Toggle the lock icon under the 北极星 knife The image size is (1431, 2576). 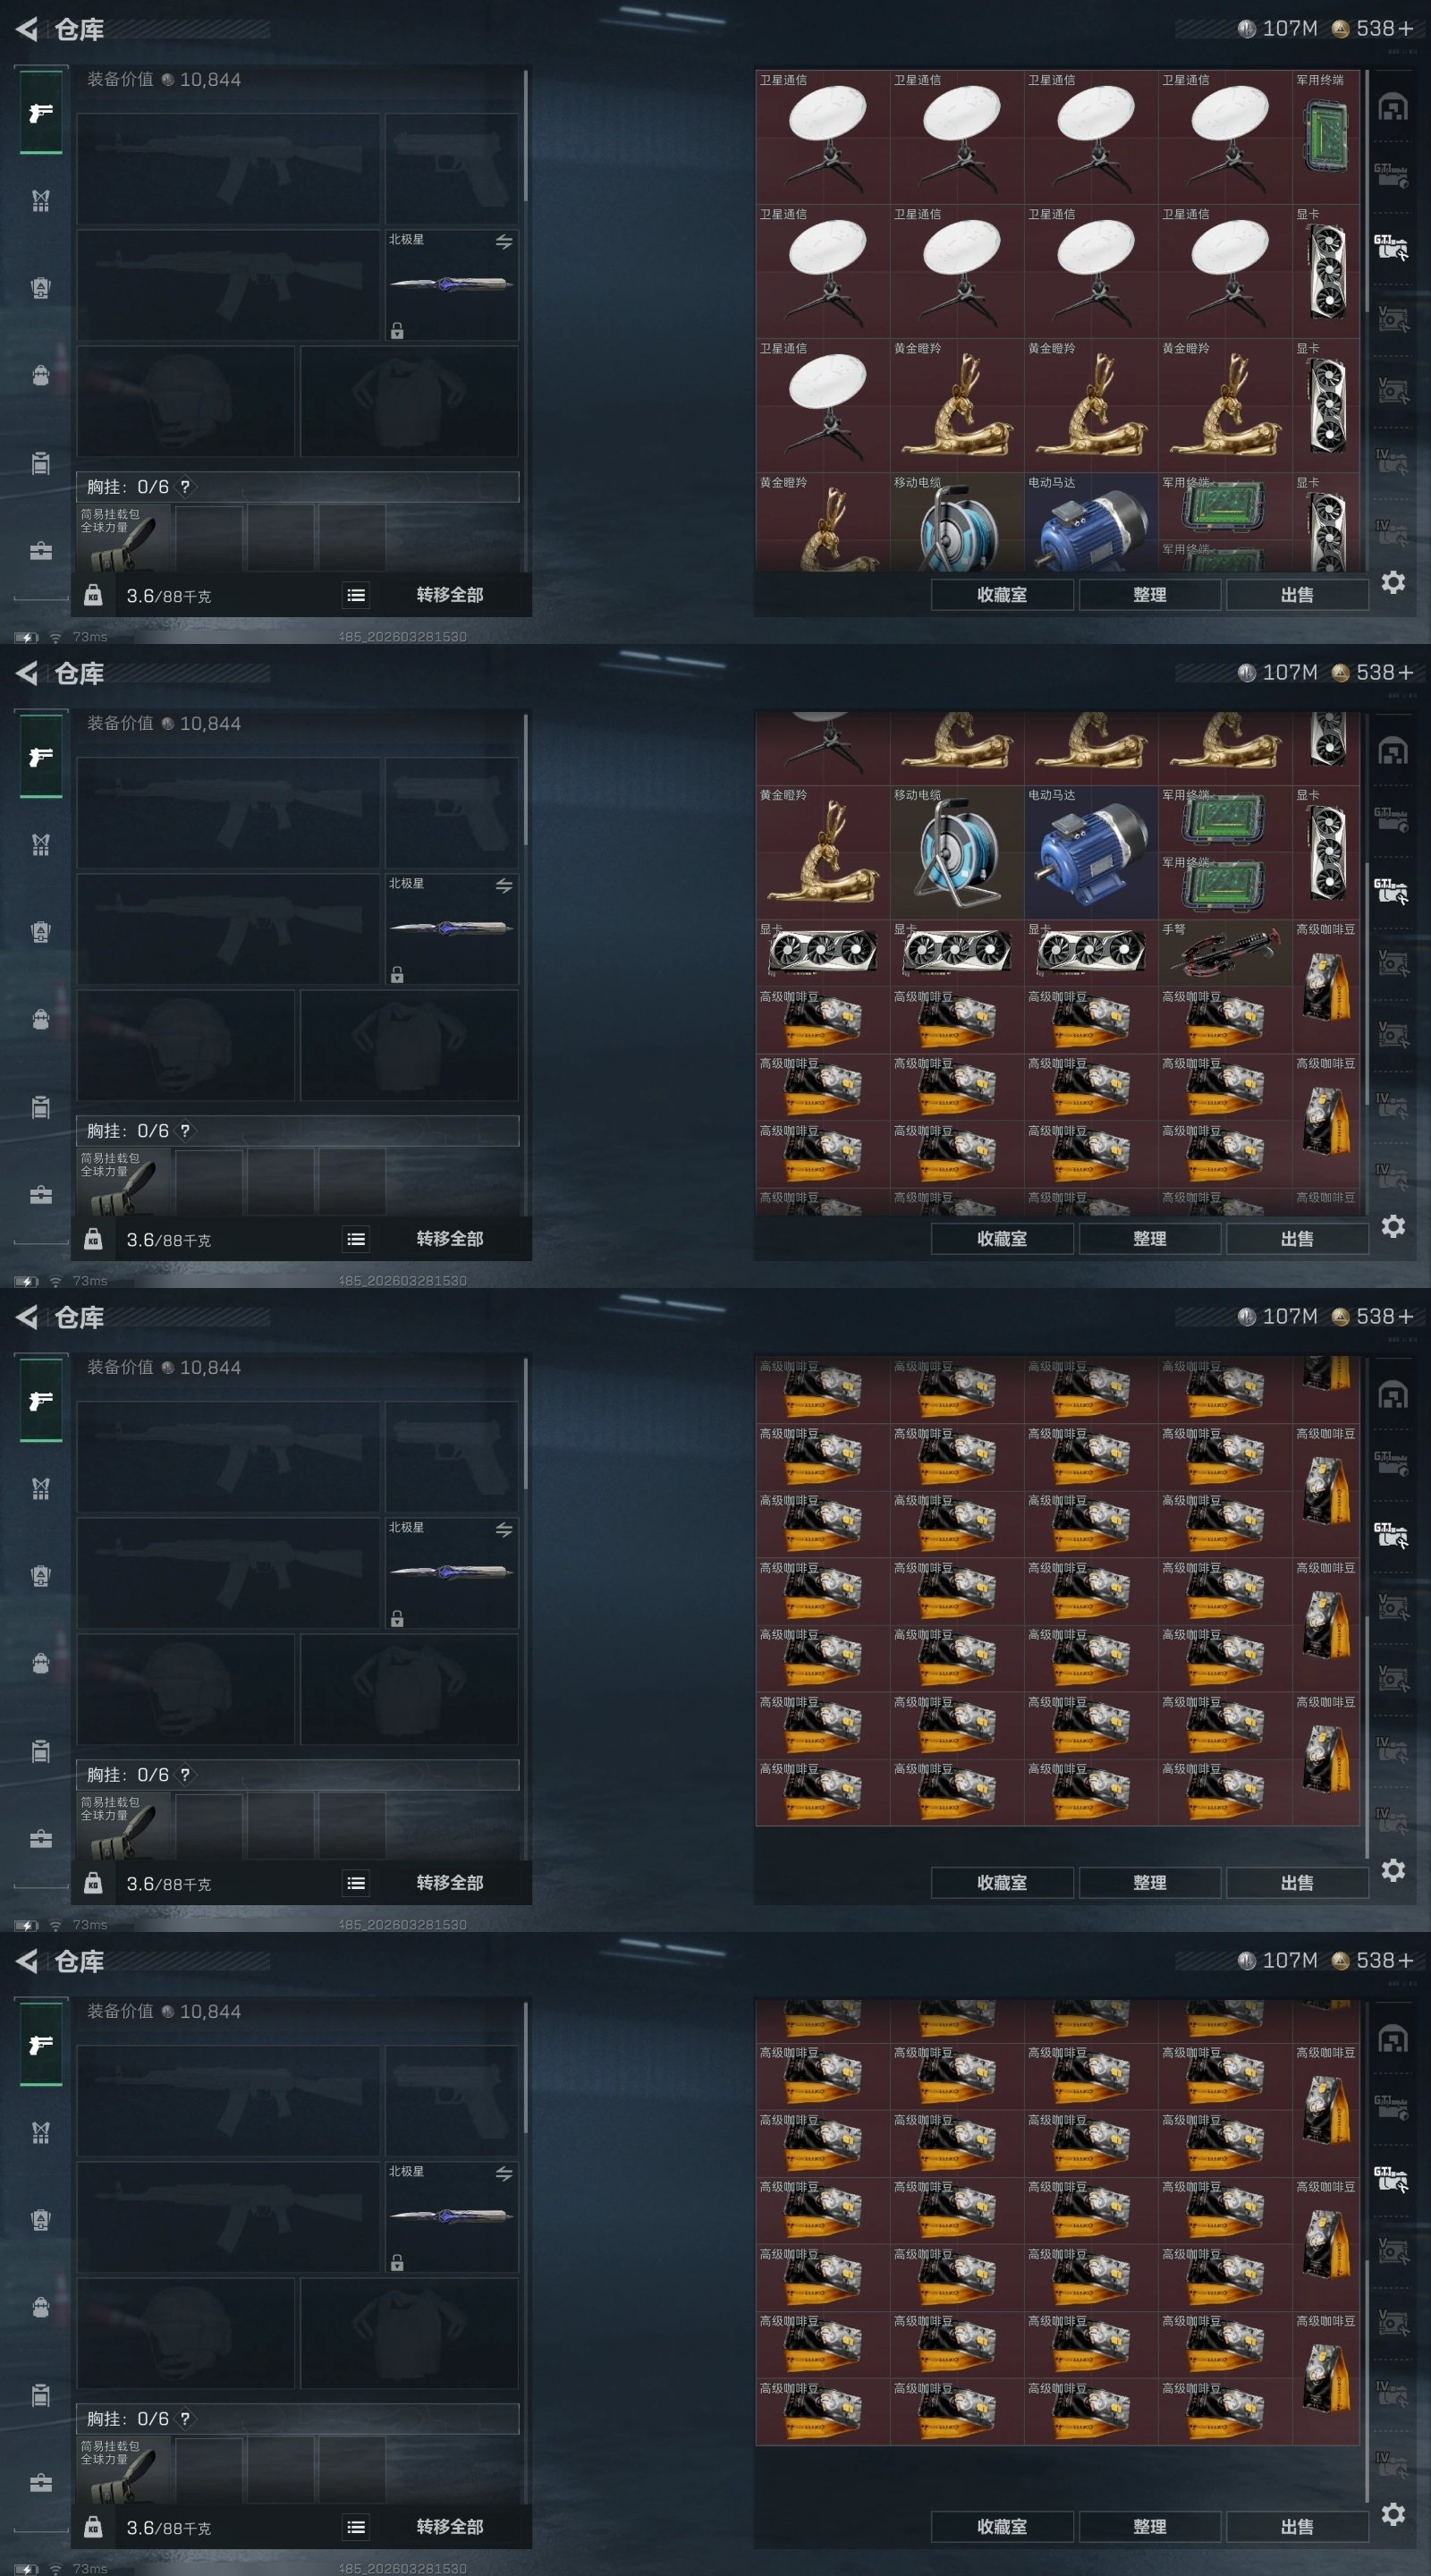pyautogui.click(x=397, y=330)
